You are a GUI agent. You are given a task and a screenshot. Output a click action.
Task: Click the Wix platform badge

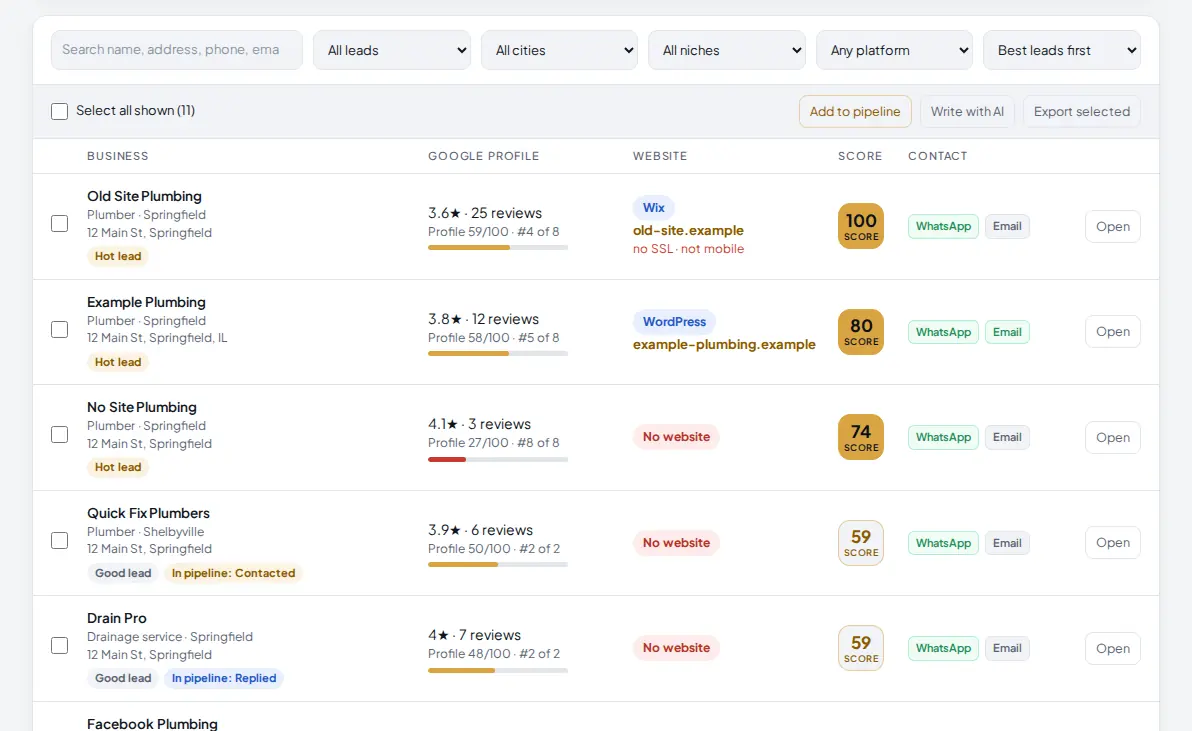[x=654, y=207]
